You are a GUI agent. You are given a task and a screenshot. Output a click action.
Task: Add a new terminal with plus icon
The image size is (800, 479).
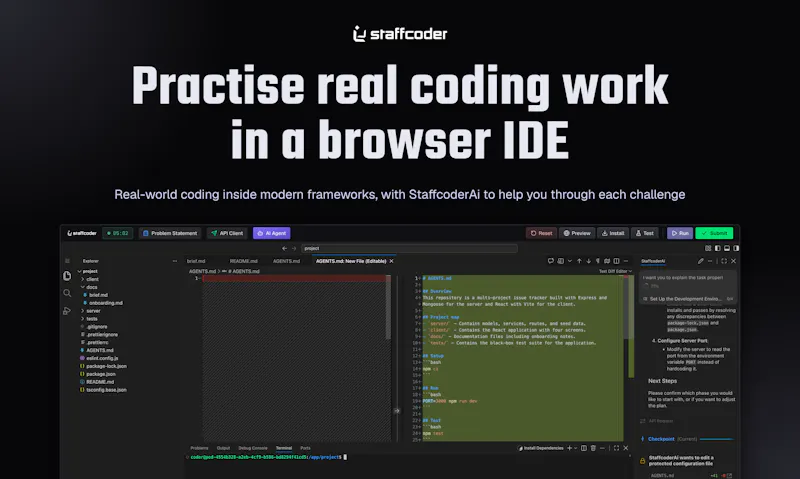point(569,448)
